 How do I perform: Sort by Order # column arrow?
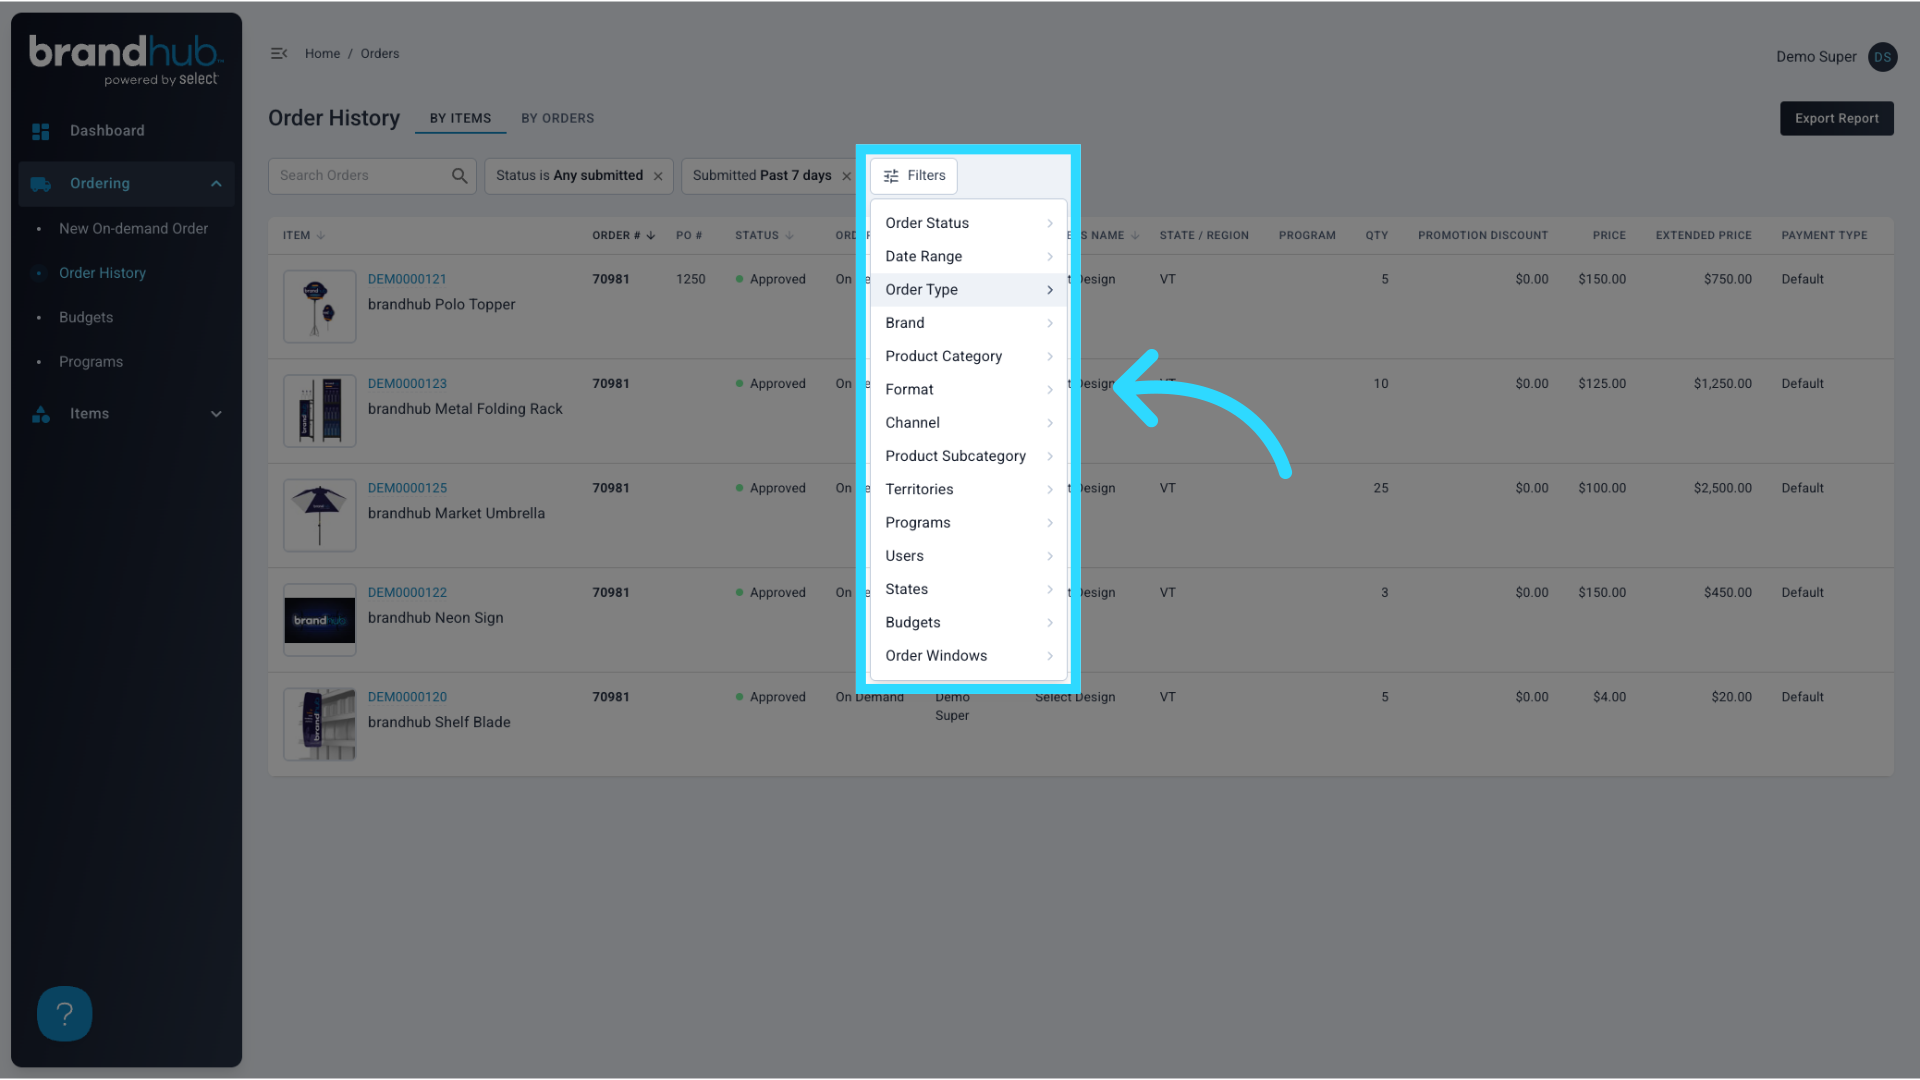pos(651,236)
